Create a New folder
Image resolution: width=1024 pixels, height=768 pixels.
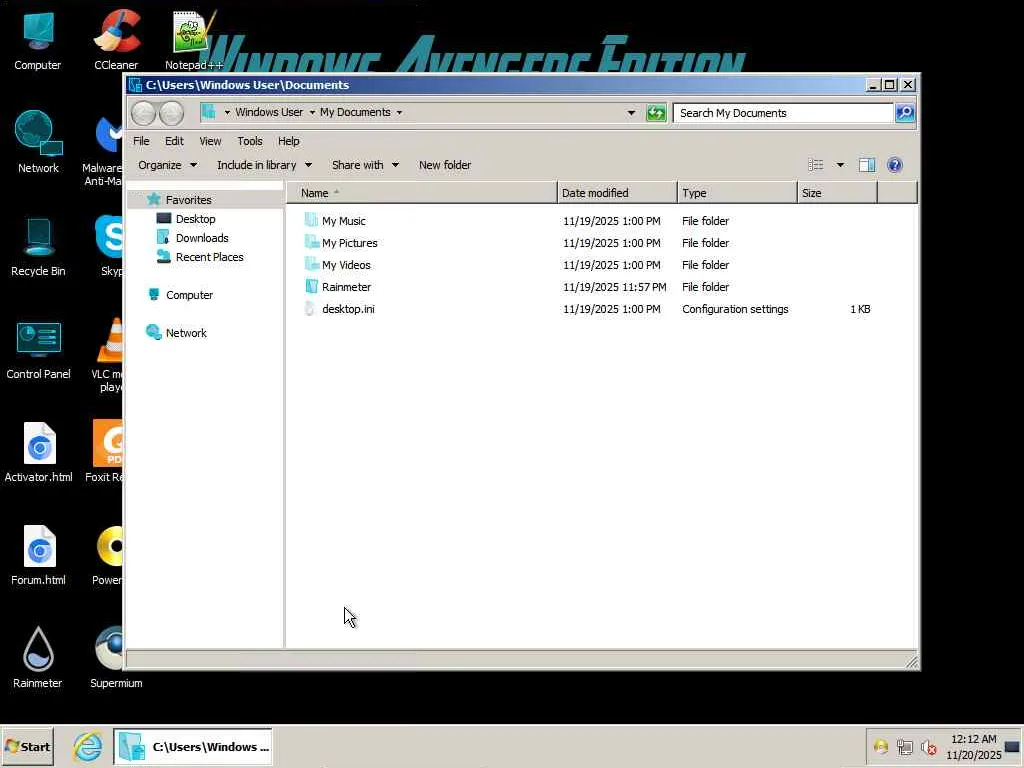coord(445,165)
